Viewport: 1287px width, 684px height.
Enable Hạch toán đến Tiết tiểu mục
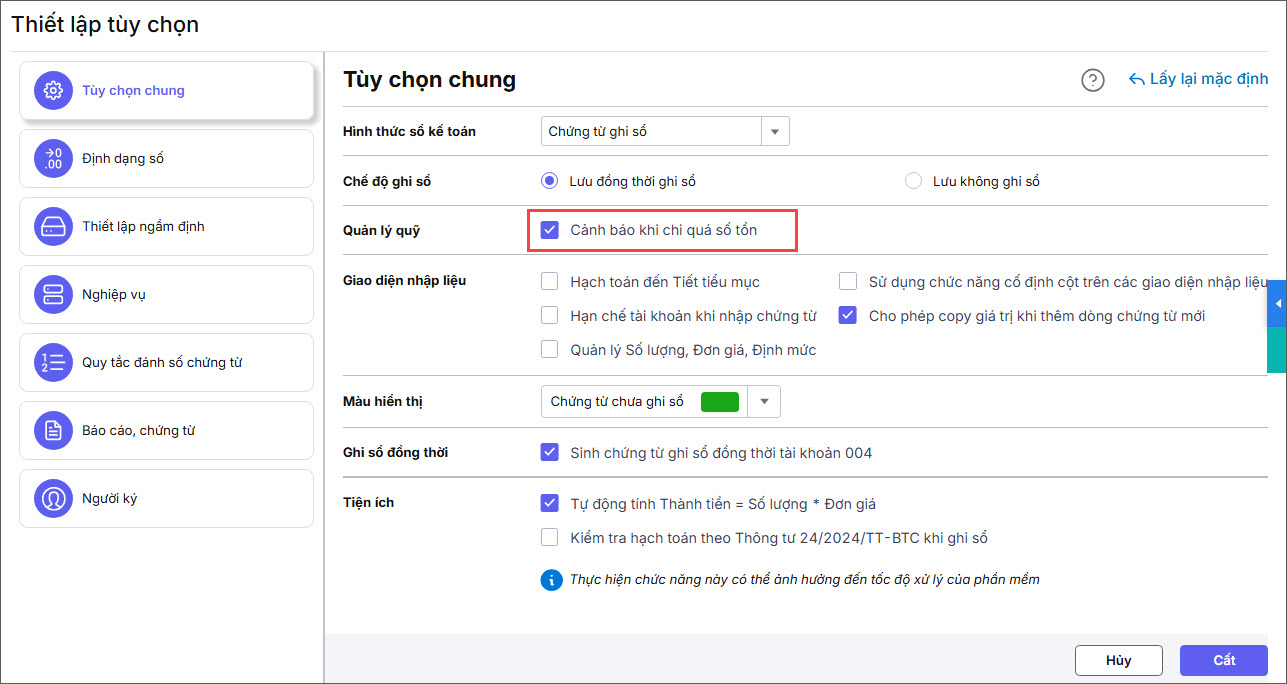point(550,282)
